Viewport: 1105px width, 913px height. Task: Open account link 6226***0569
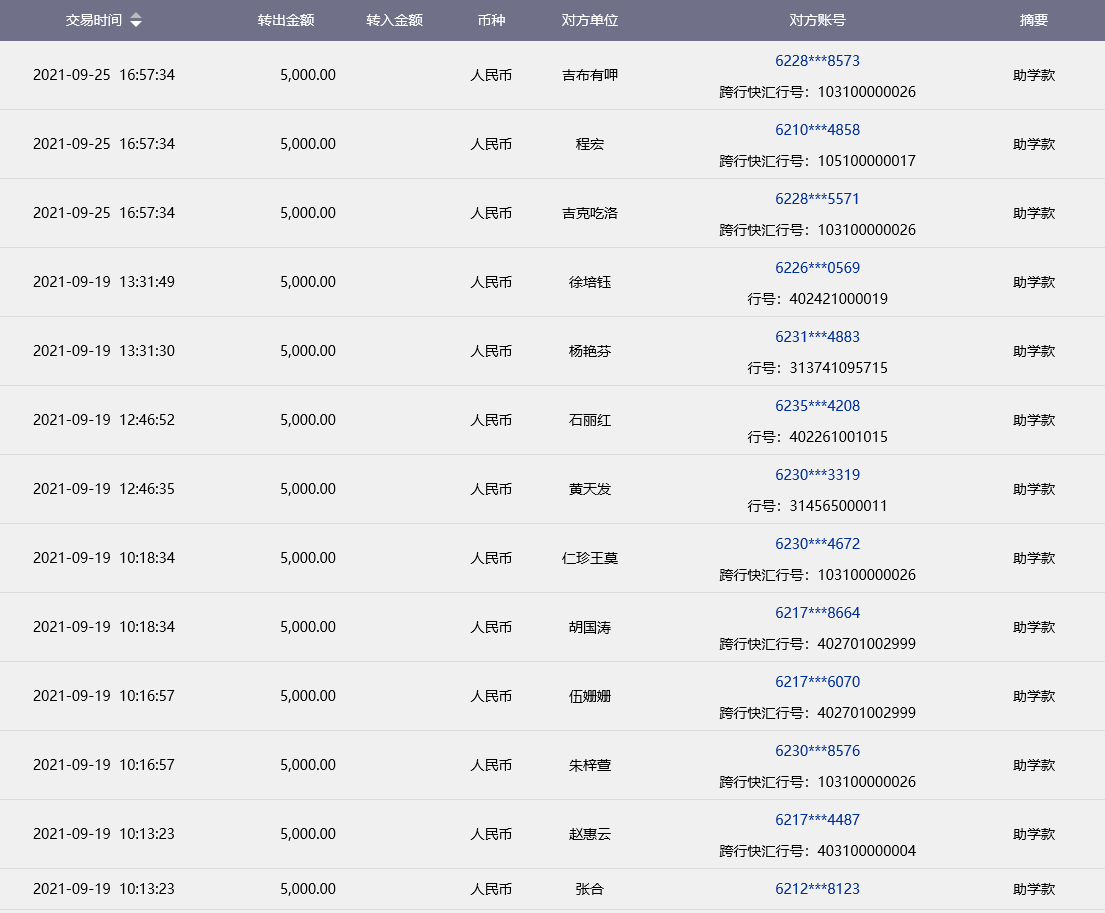[x=817, y=268]
